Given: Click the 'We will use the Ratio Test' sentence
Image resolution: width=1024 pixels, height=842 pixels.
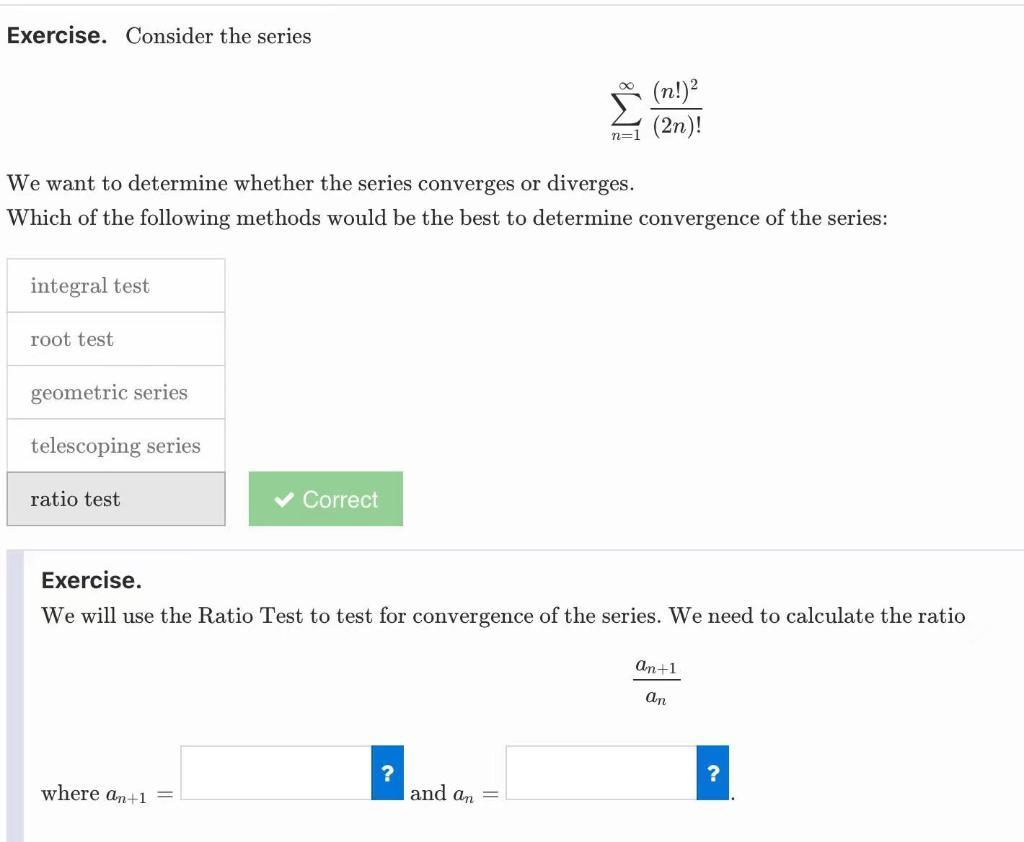Looking at the screenshot, I should (503, 616).
